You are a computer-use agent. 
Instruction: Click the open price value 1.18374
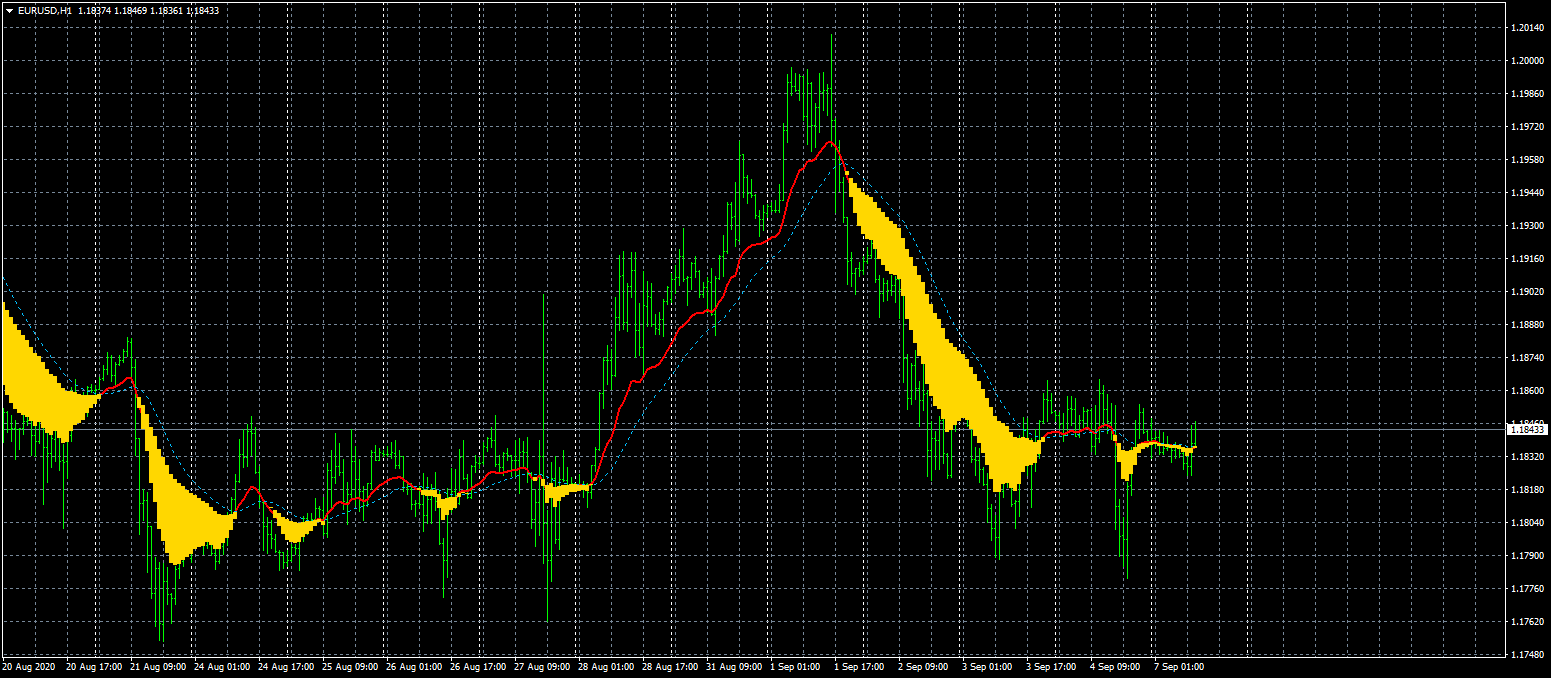(95, 10)
